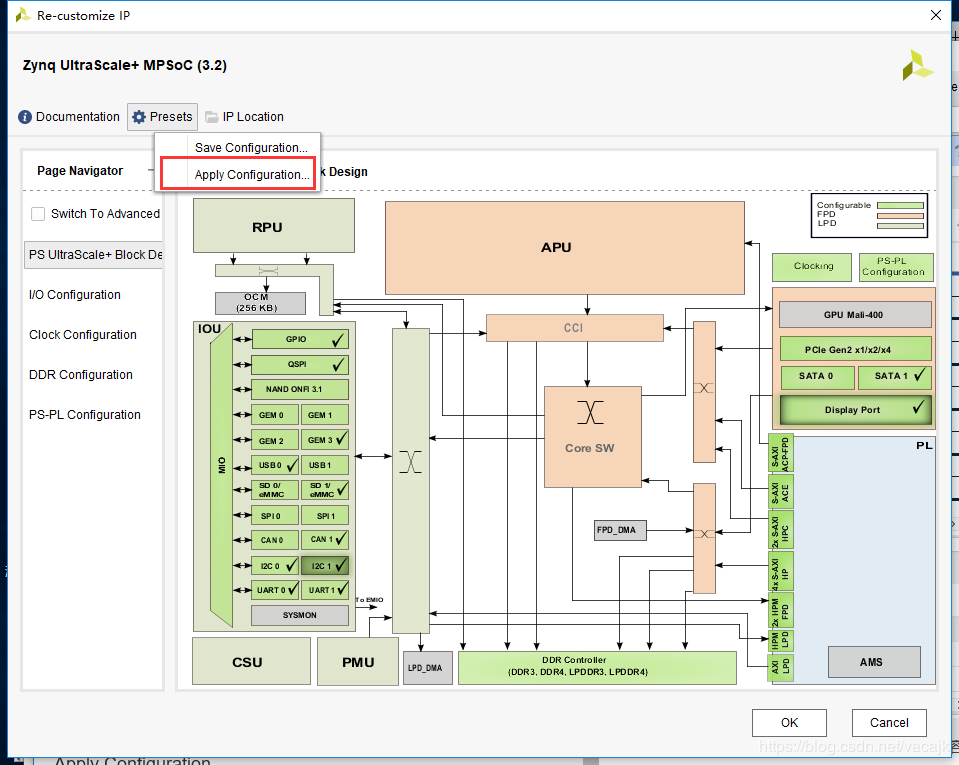Click the DDR Controller block
This screenshot has height=765, width=959.
tap(594, 666)
